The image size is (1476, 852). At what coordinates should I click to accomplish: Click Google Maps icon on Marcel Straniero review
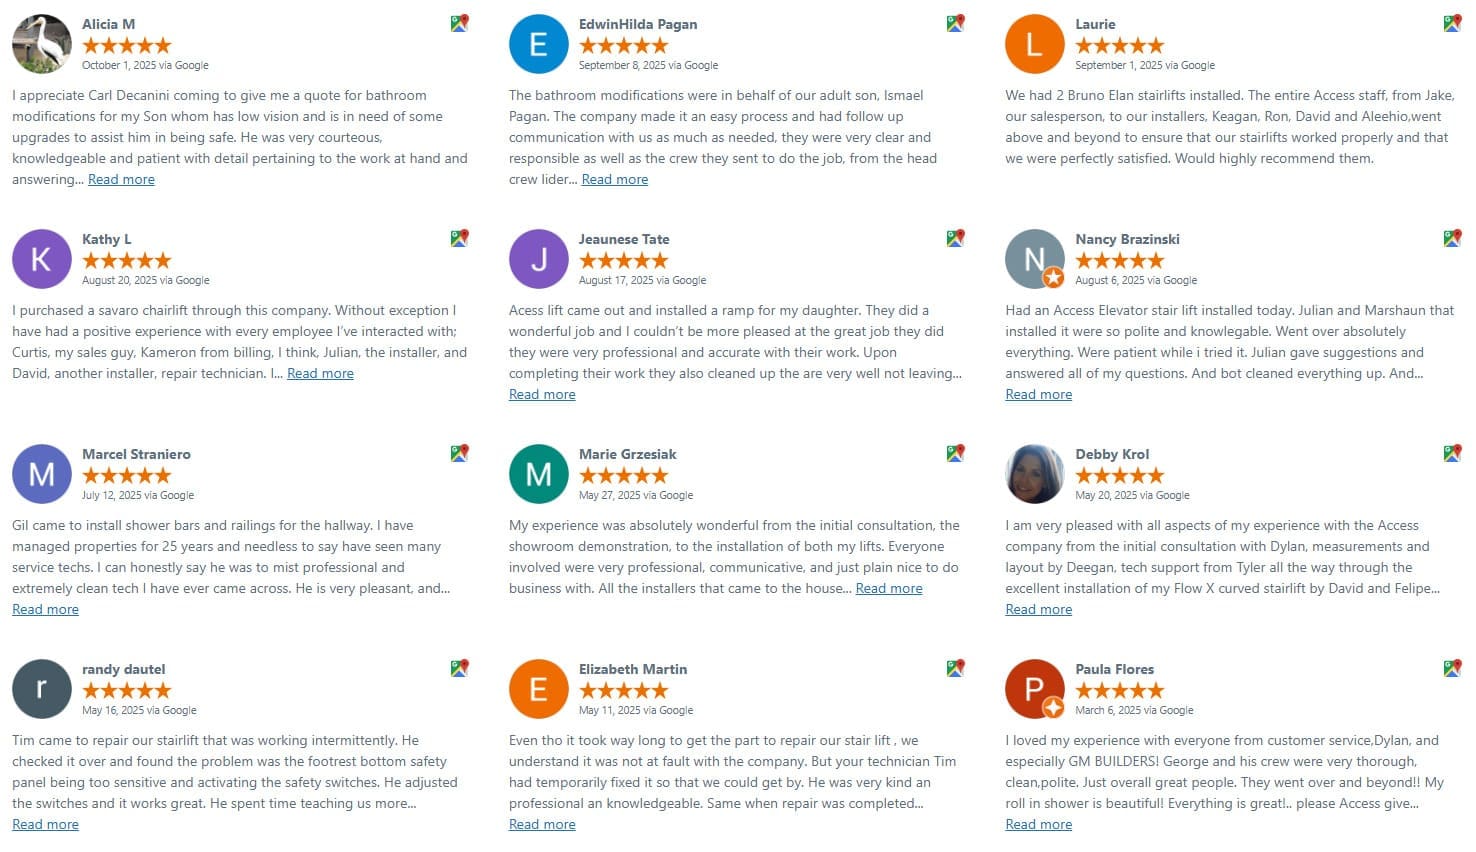pyautogui.click(x=459, y=453)
